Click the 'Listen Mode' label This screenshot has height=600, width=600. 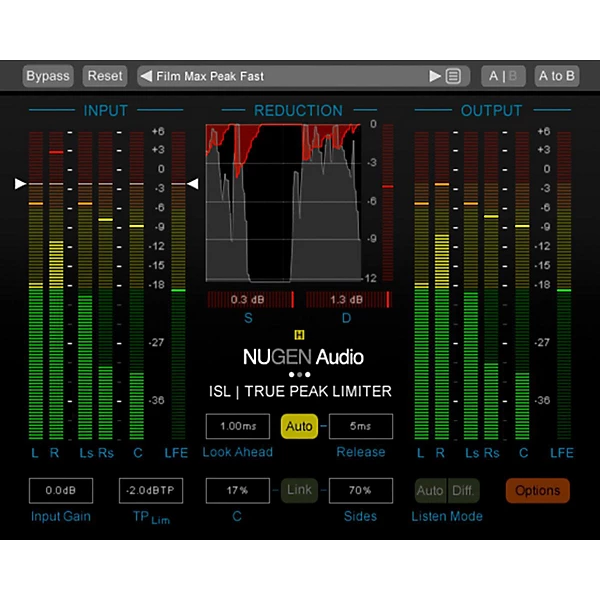[x=447, y=516]
